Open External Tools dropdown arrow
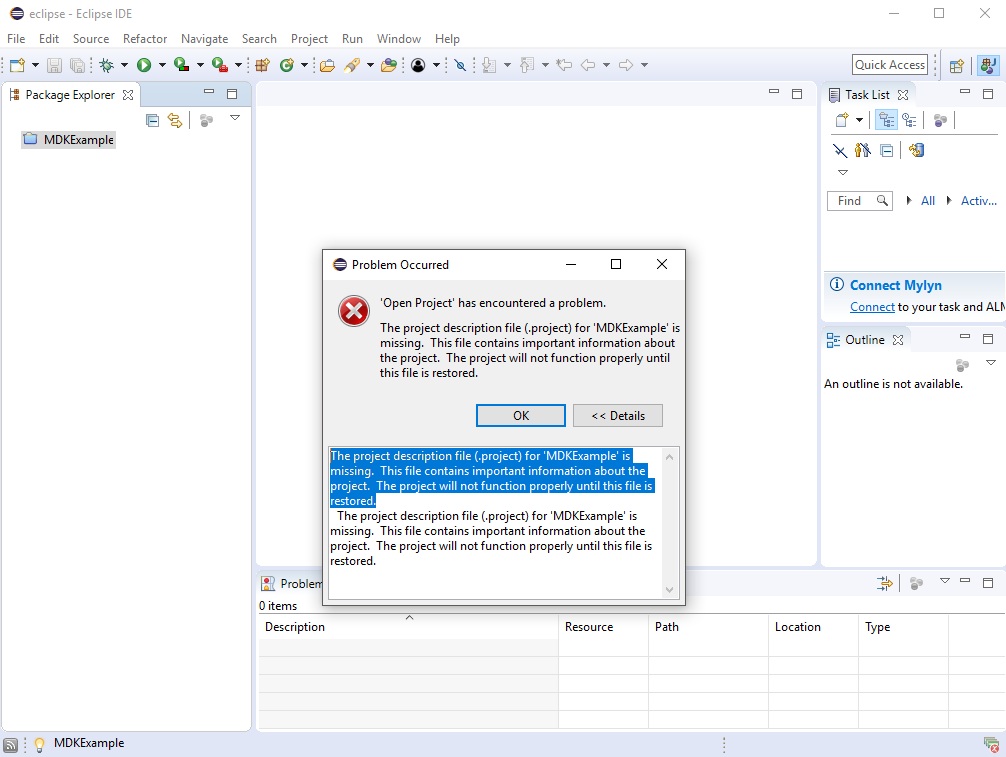The height and width of the screenshot is (757, 1006). pos(238,65)
